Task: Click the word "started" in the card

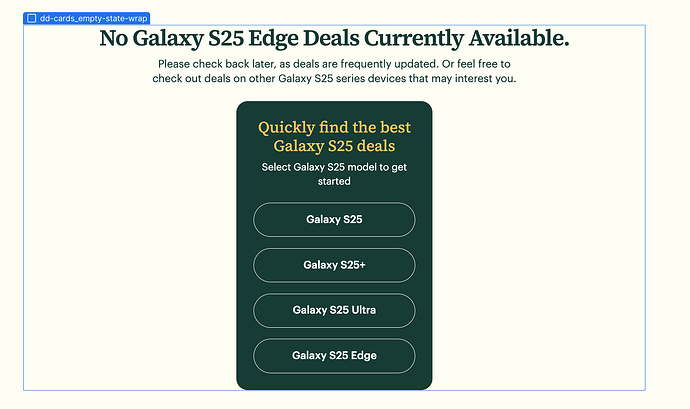Action: click(334, 181)
